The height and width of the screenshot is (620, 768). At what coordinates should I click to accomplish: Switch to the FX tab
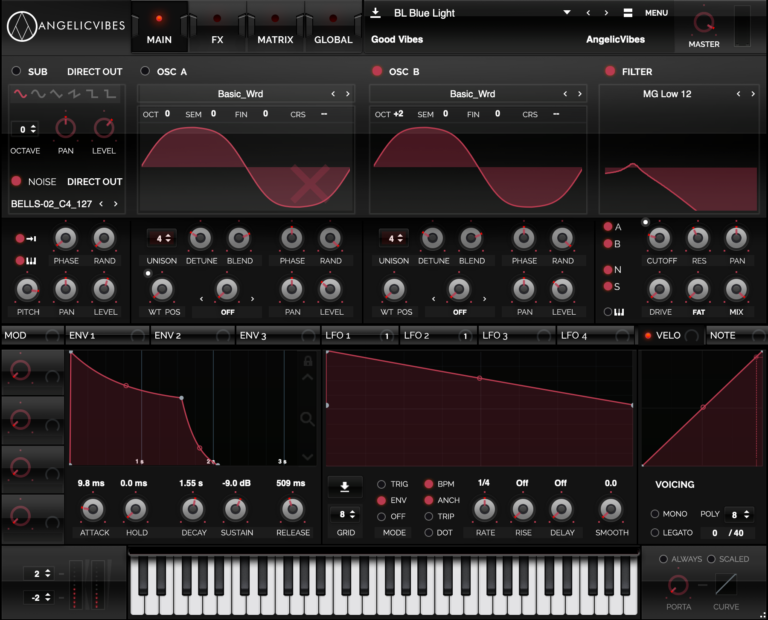(217, 30)
